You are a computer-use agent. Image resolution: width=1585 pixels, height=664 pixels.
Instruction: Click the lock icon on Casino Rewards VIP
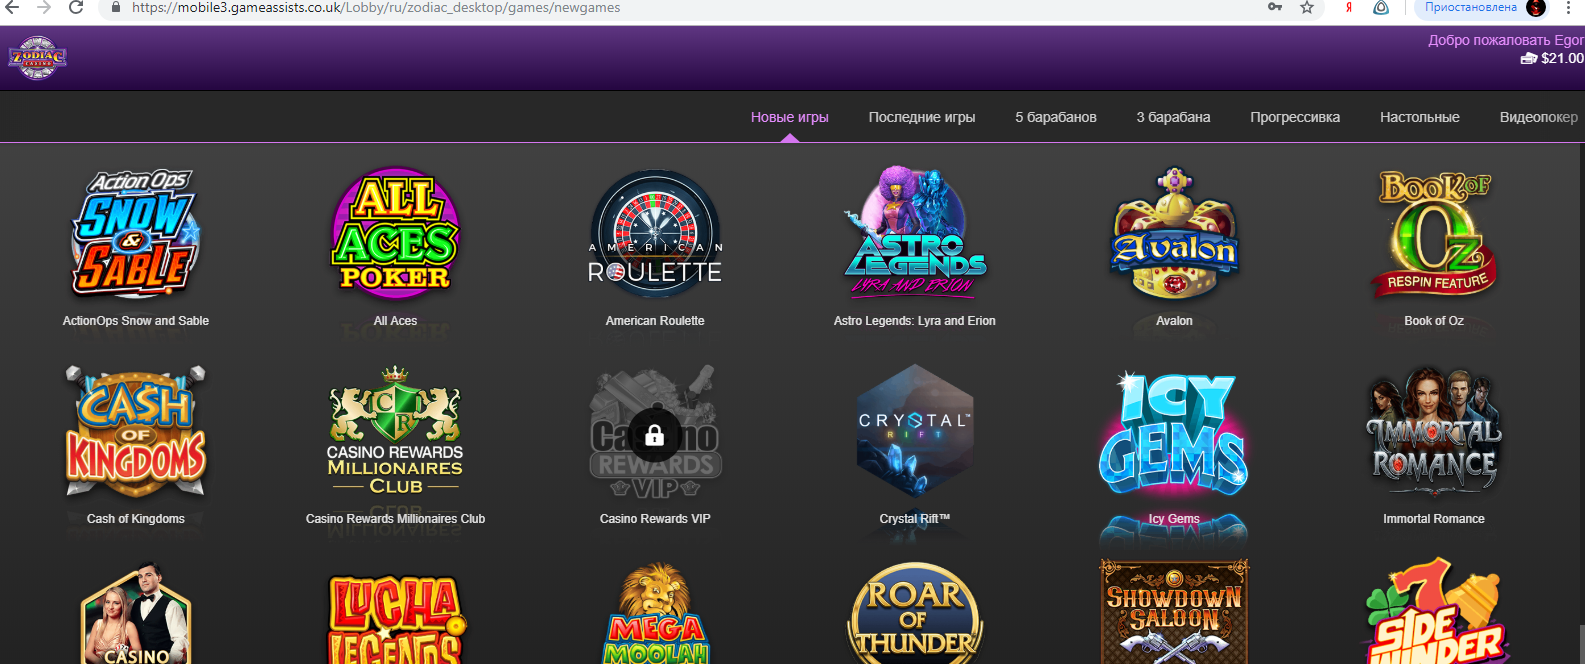[x=655, y=435]
